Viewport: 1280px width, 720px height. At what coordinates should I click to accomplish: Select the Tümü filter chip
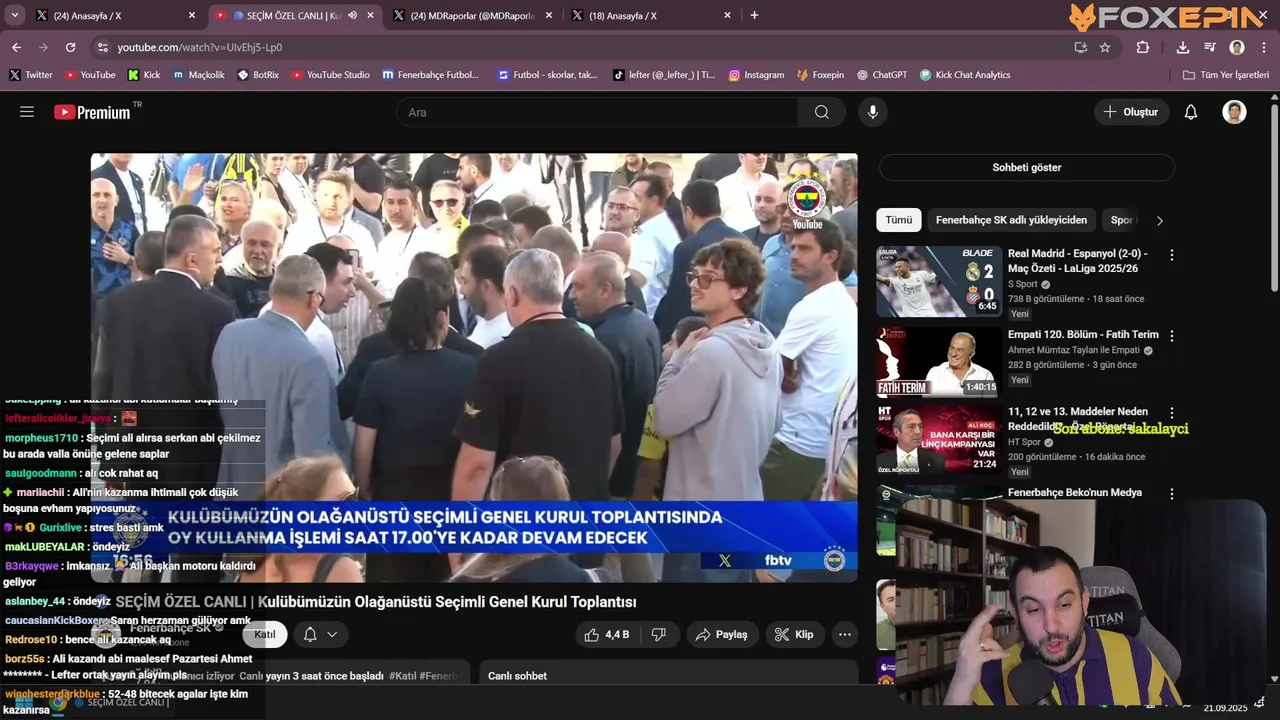point(898,220)
